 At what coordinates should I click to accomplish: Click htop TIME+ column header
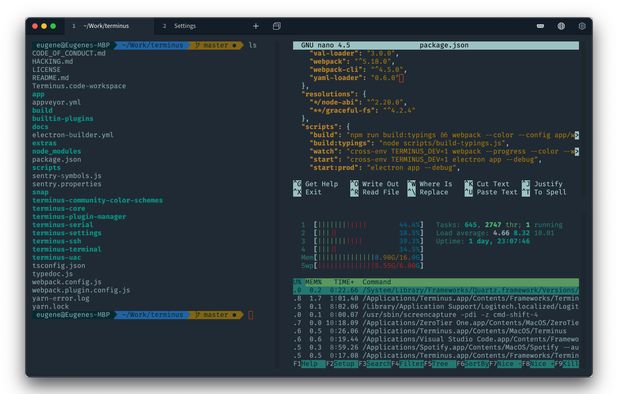click(x=344, y=282)
